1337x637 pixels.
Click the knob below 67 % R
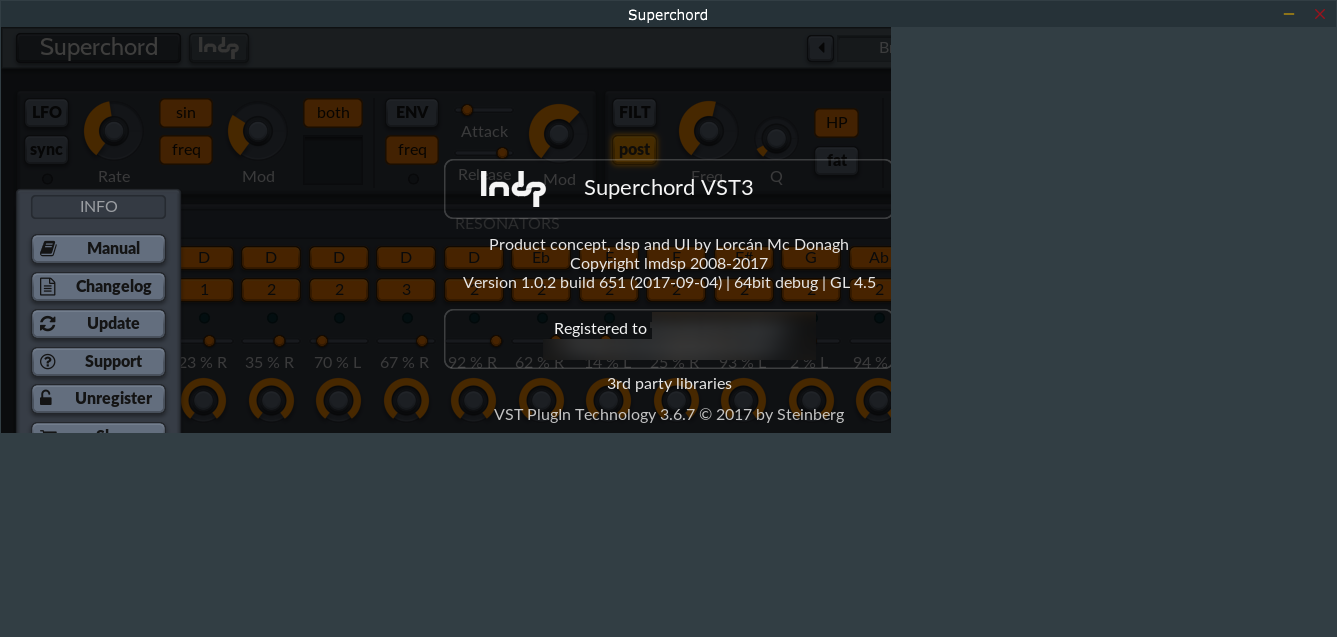[406, 400]
